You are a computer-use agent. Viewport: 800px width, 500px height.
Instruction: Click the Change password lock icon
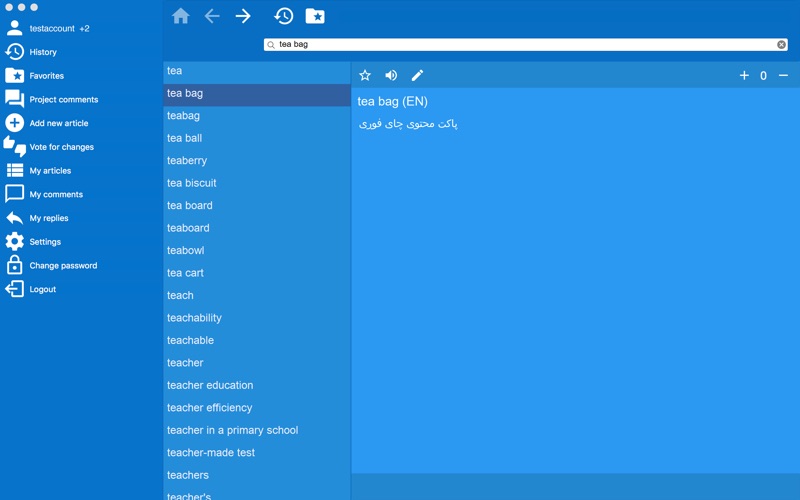pyautogui.click(x=14, y=265)
